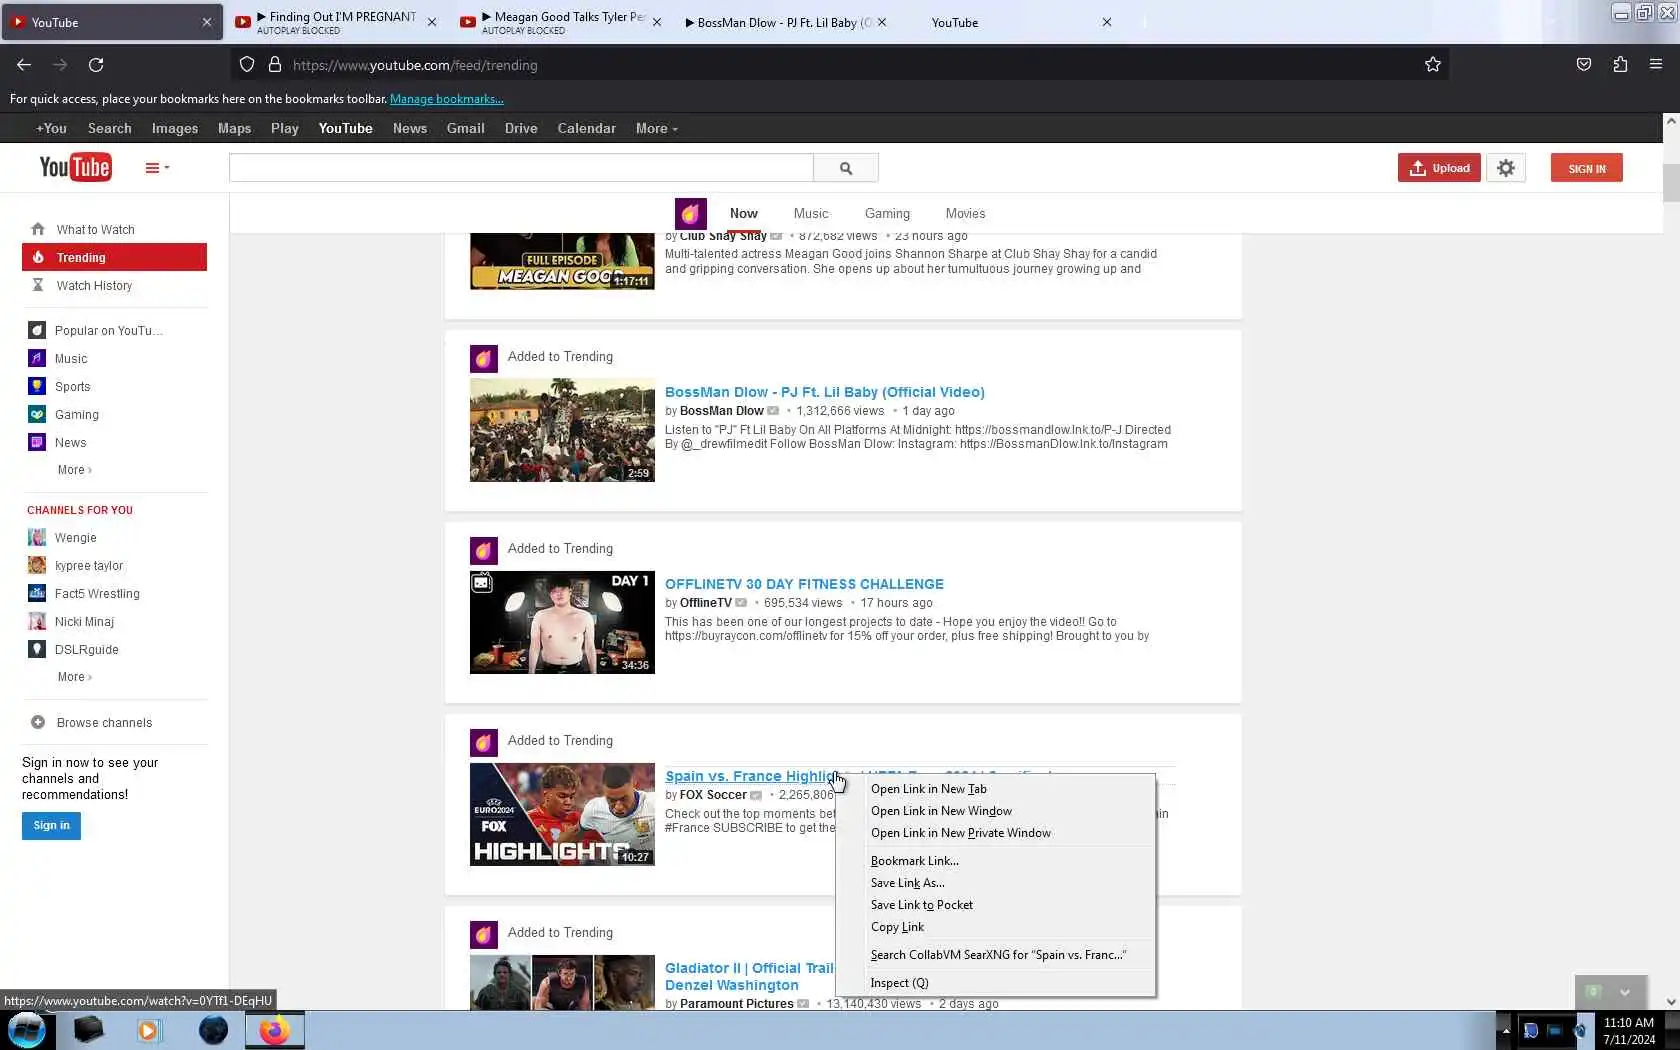Choose Search CollabVM SearXNG for selection

tap(995, 955)
